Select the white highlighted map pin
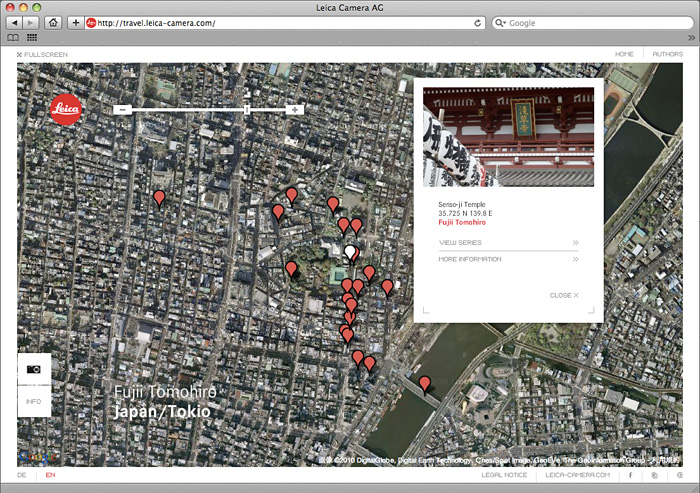700x493 pixels. pyautogui.click(x=350, y=253)
